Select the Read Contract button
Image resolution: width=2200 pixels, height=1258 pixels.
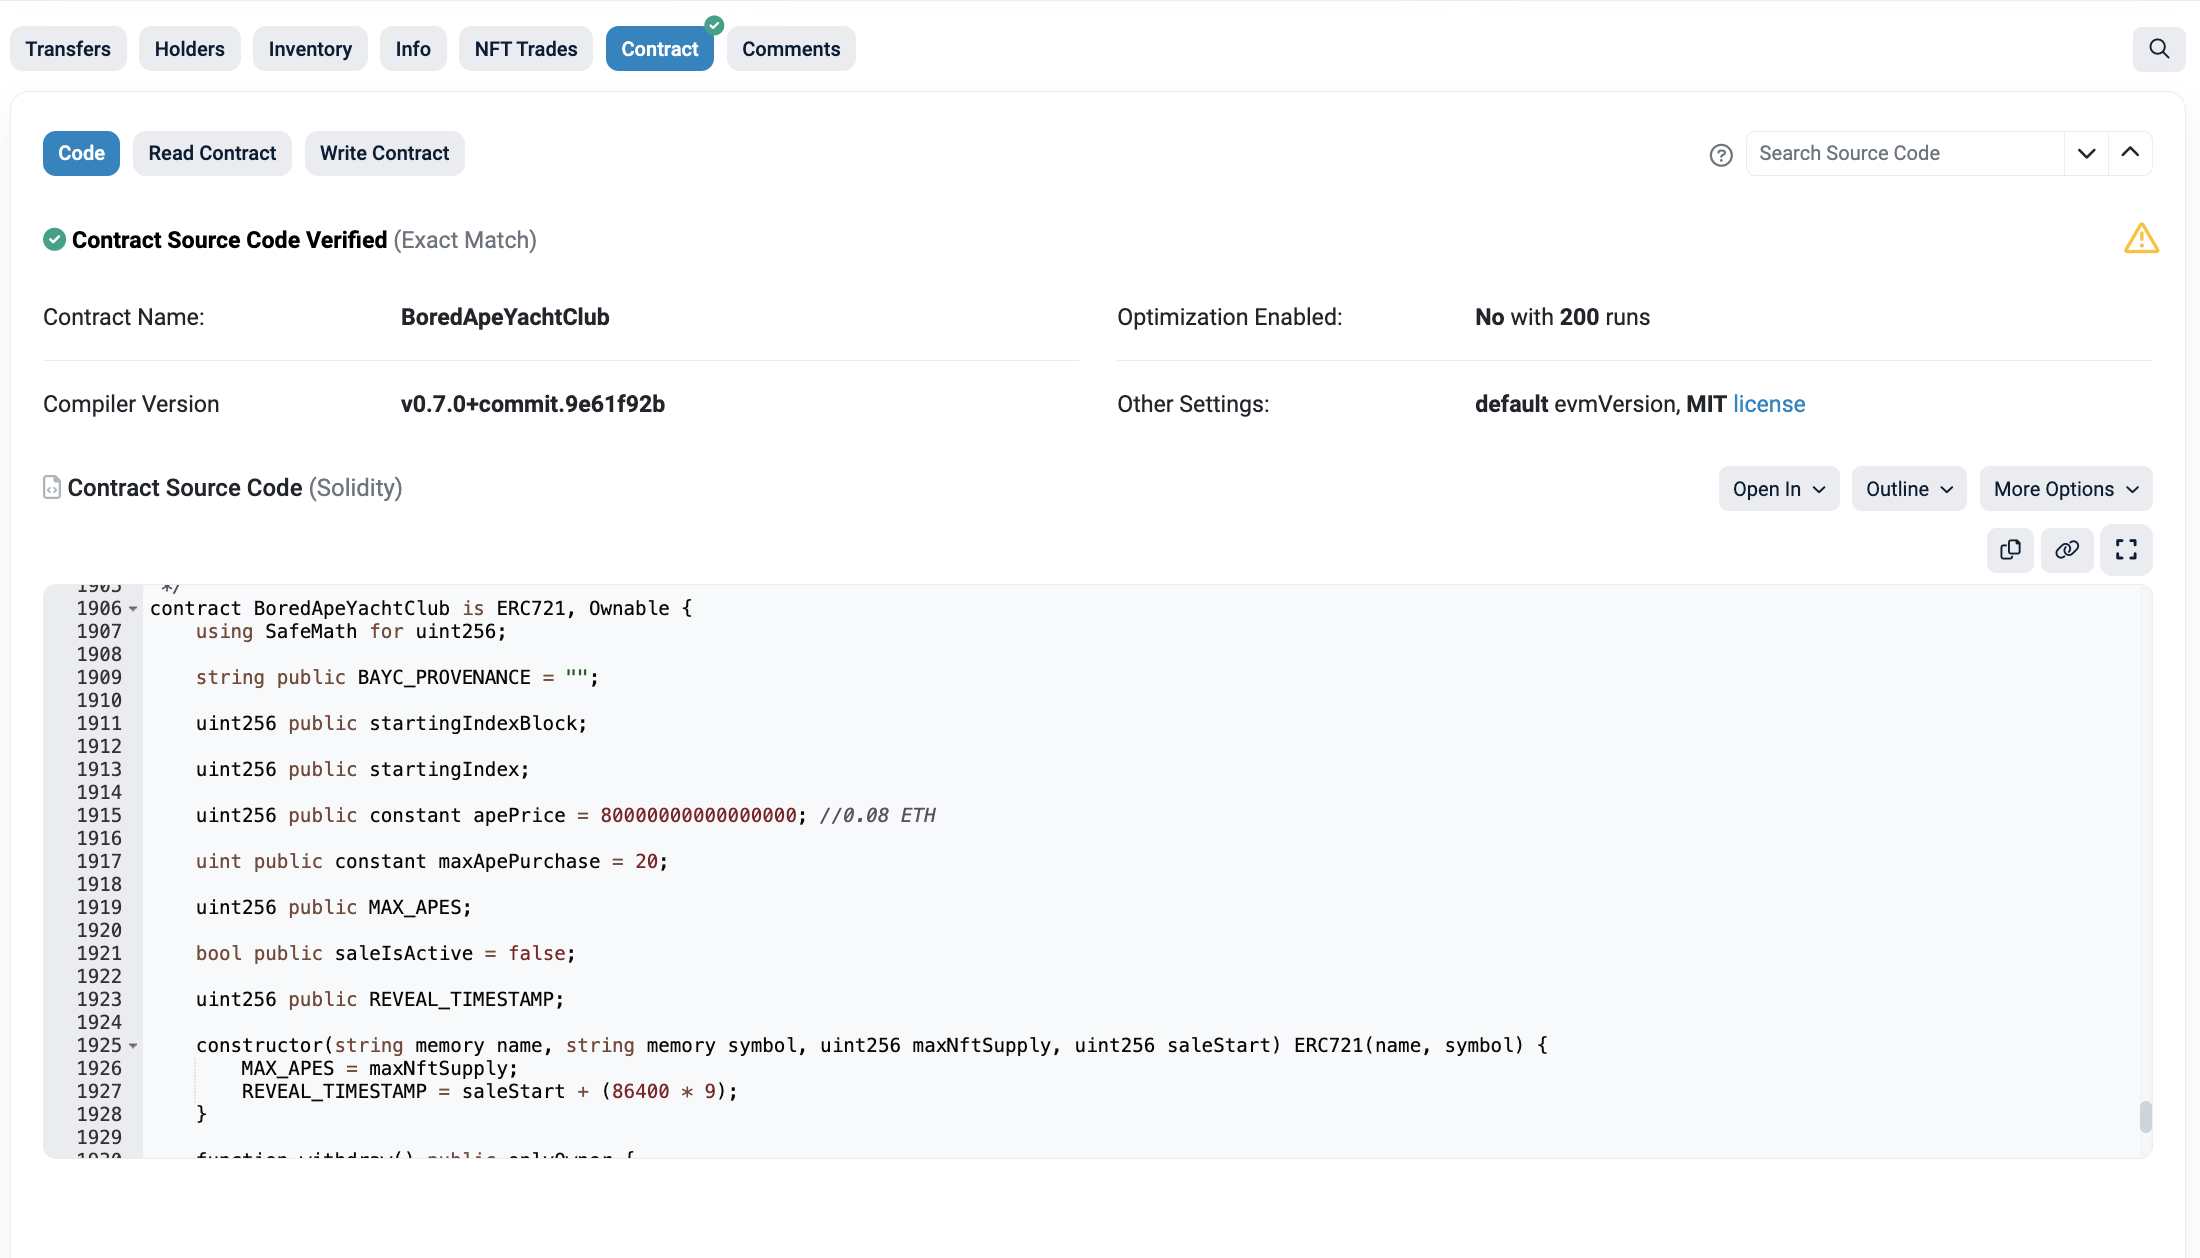coord(212,153)
